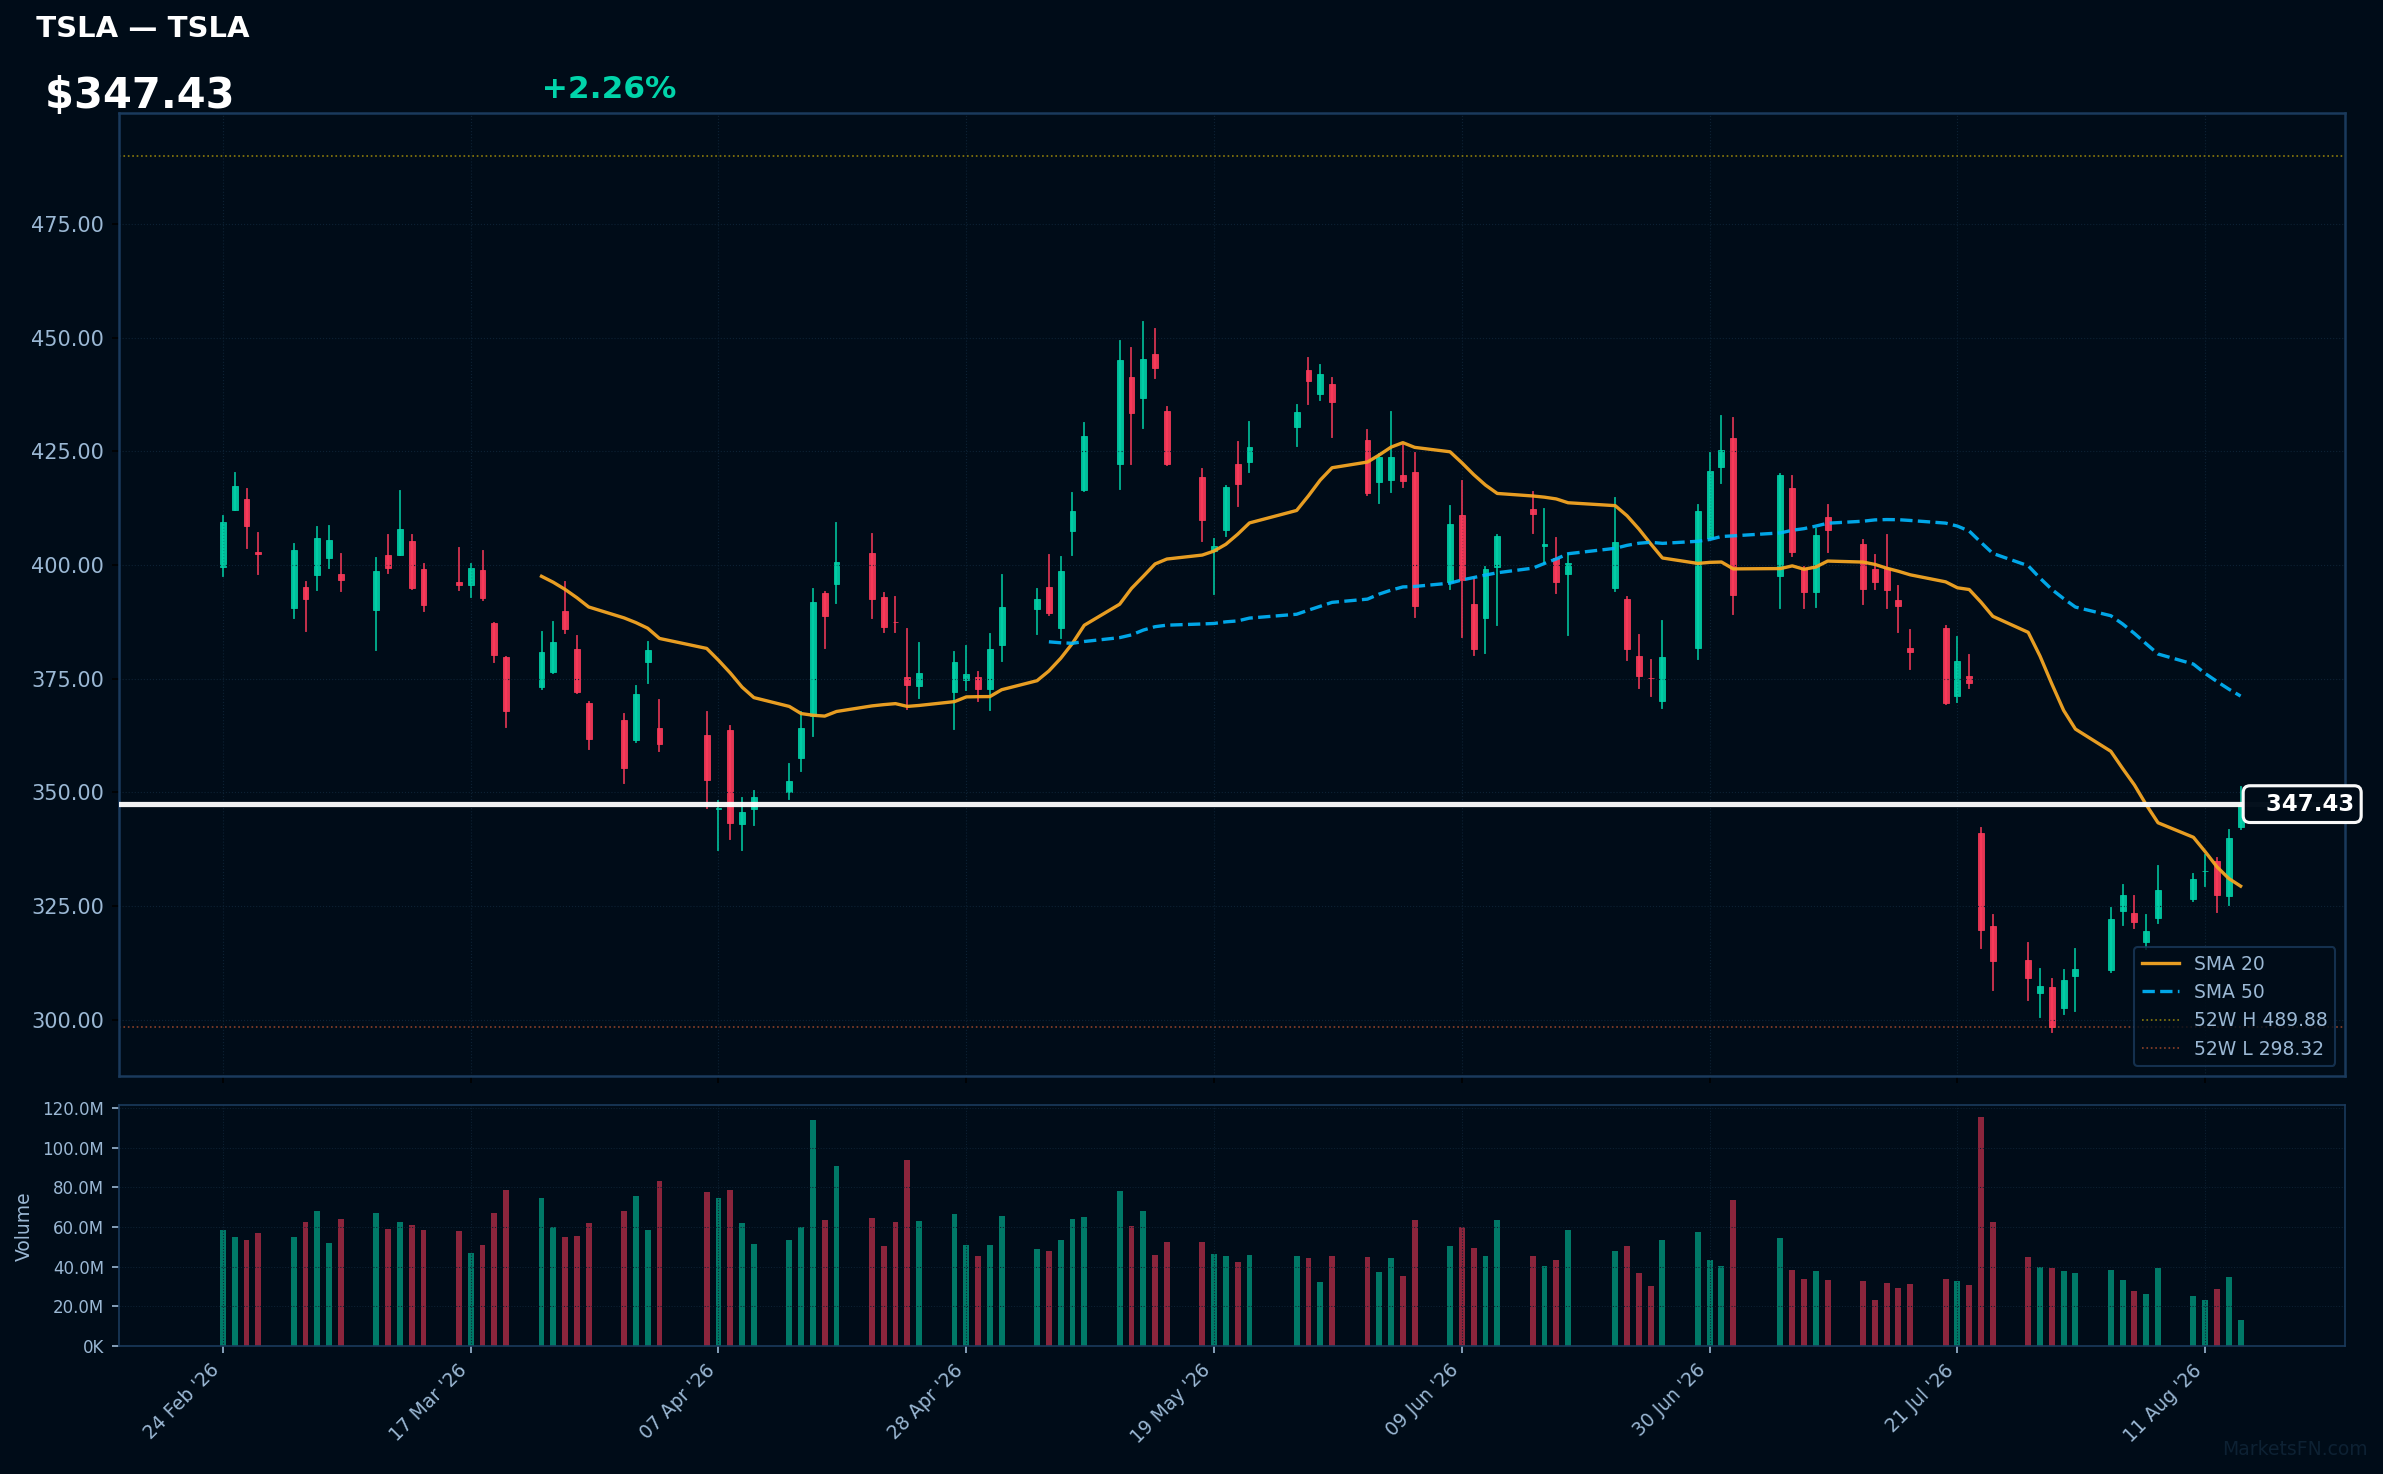Click the +2.26% change percentage
The height and width of the screenshot is (1474, 2383).
pos(609,88)
